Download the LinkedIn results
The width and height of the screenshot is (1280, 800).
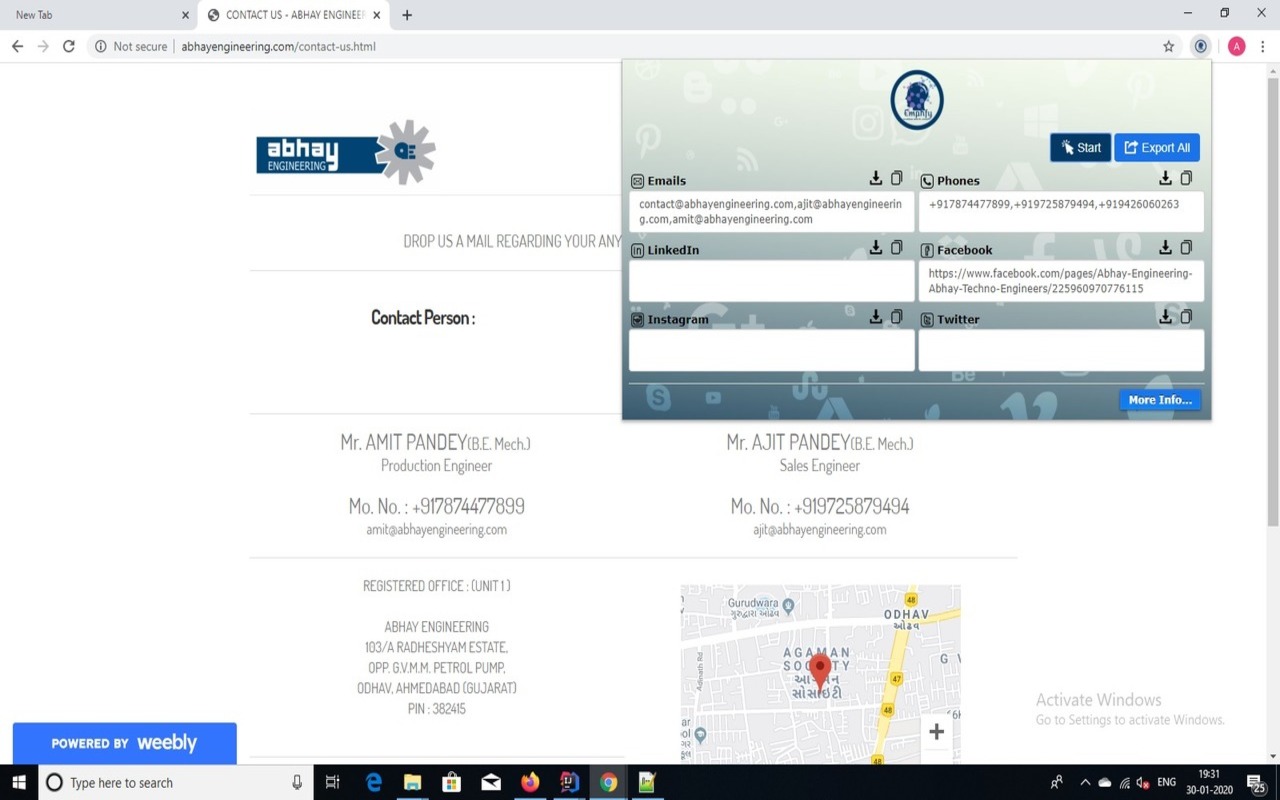pyautogui.click(x=876, y=247)
